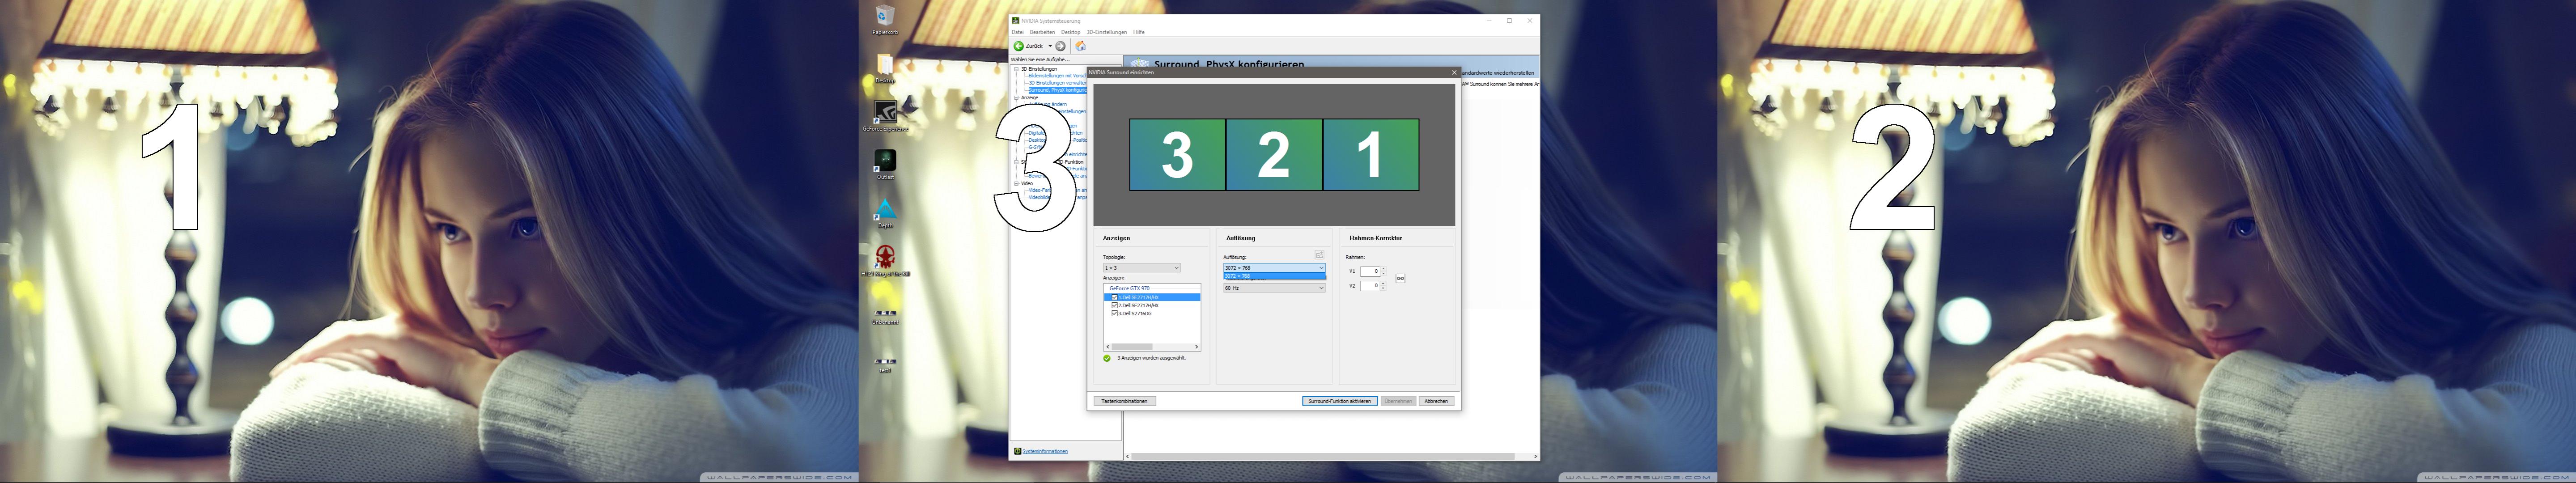The height and width of the screenshot is (483, 2576).
Task: Collapse the 3D-Einstellungen tree node
Action: [1016, 69]
